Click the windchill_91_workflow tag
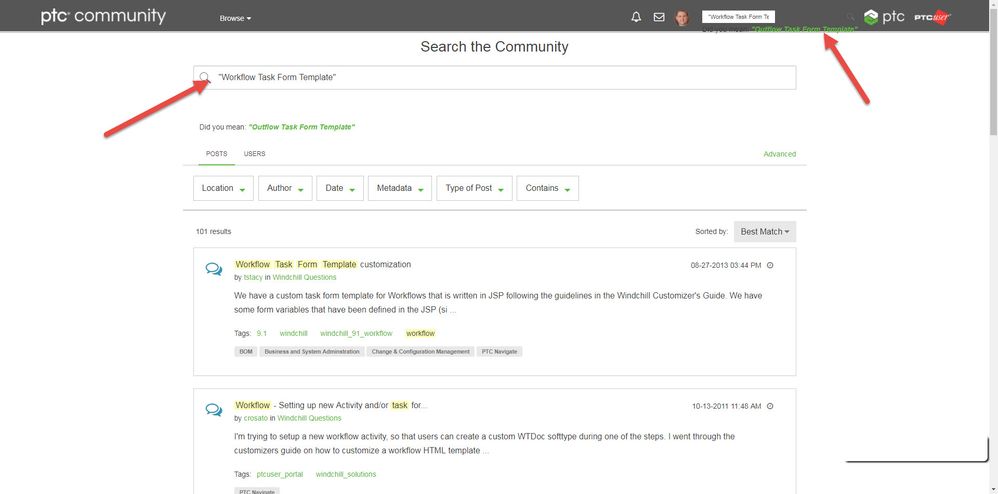The image size is (998, 494). (356, 334)
